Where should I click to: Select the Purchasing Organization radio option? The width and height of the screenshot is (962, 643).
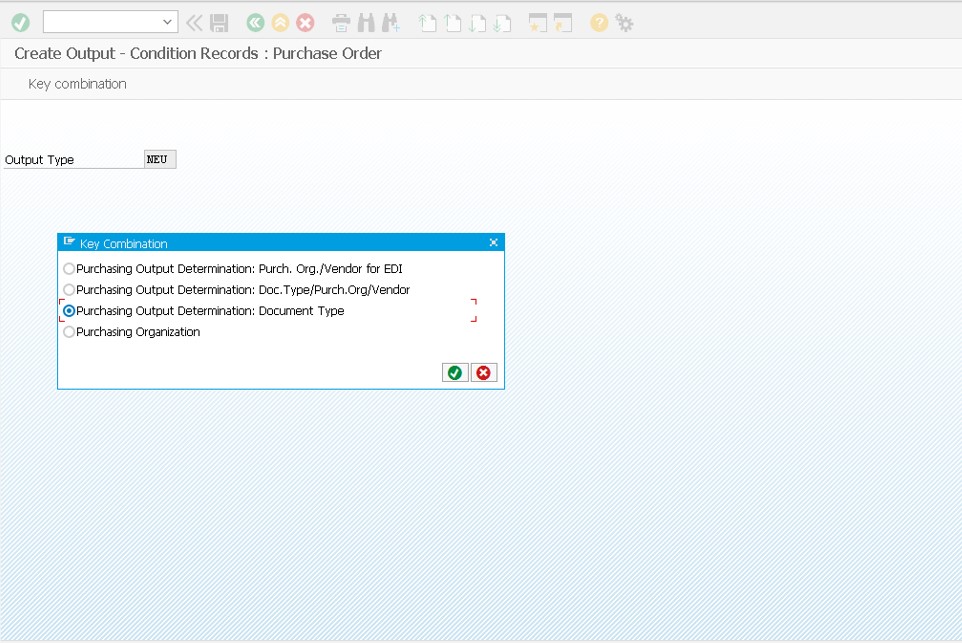[x=69, y=332]
